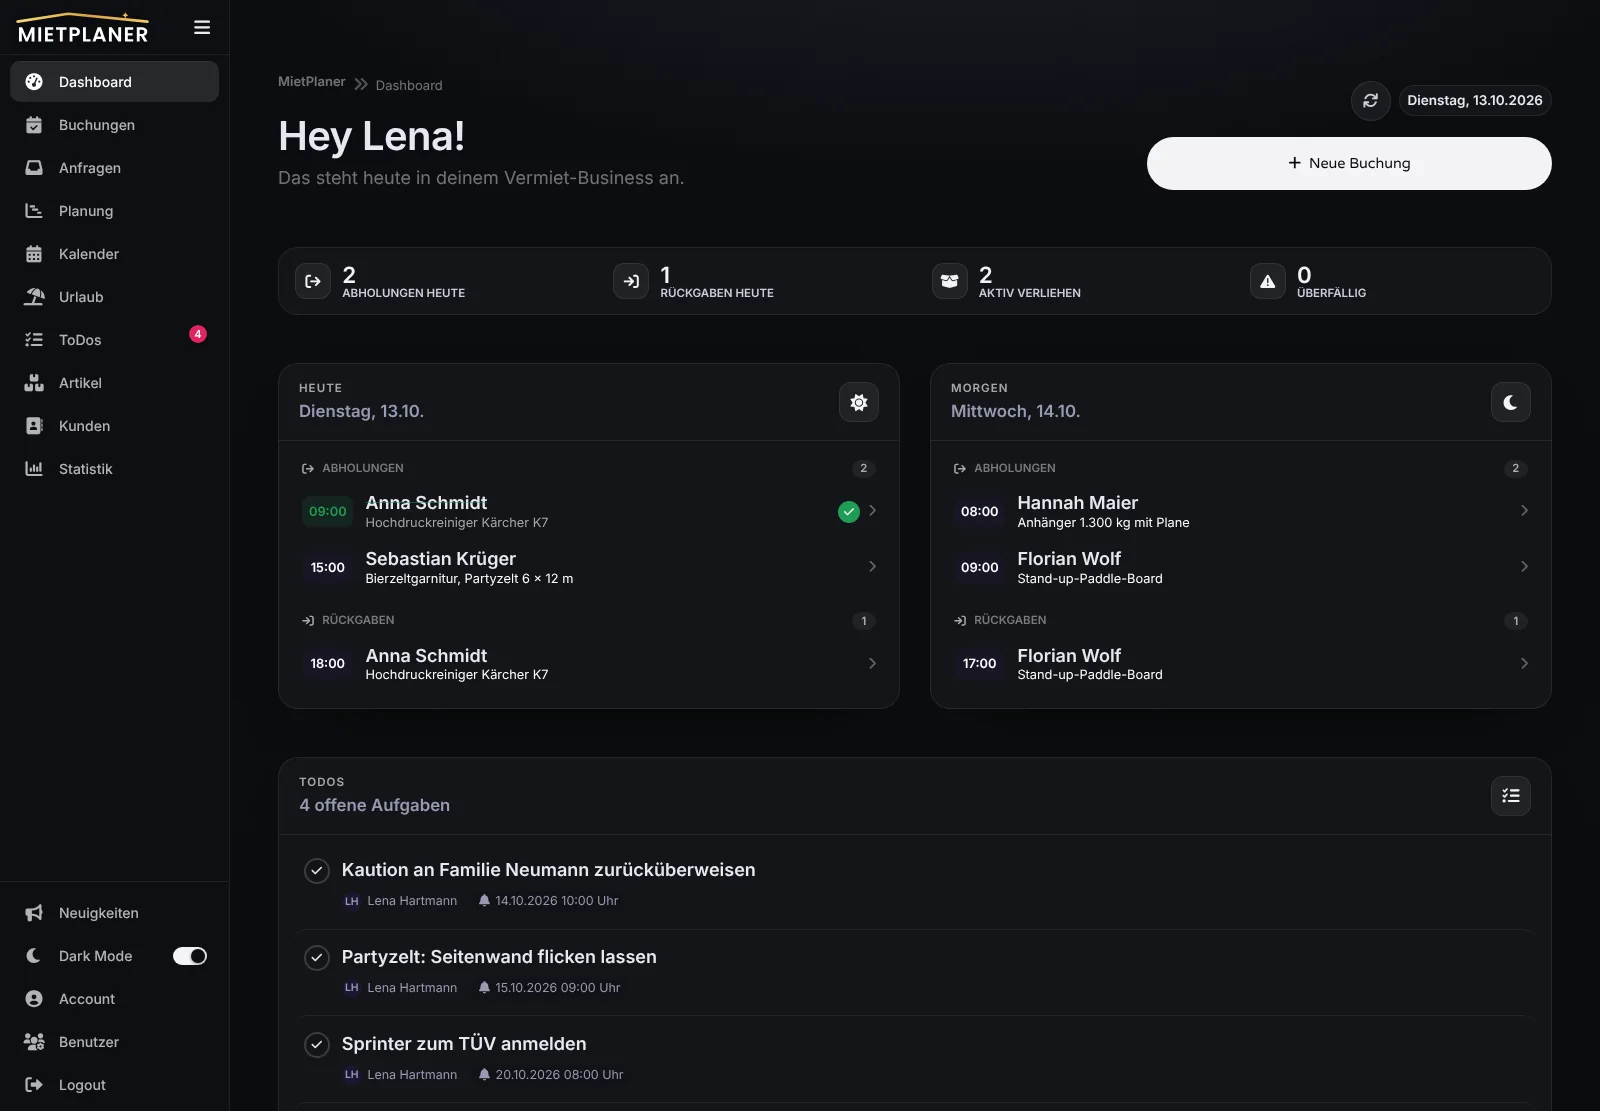Click the red ToDos badge showing 4
Viewport: 1600px width, 1111px height.
click(198, 334)
